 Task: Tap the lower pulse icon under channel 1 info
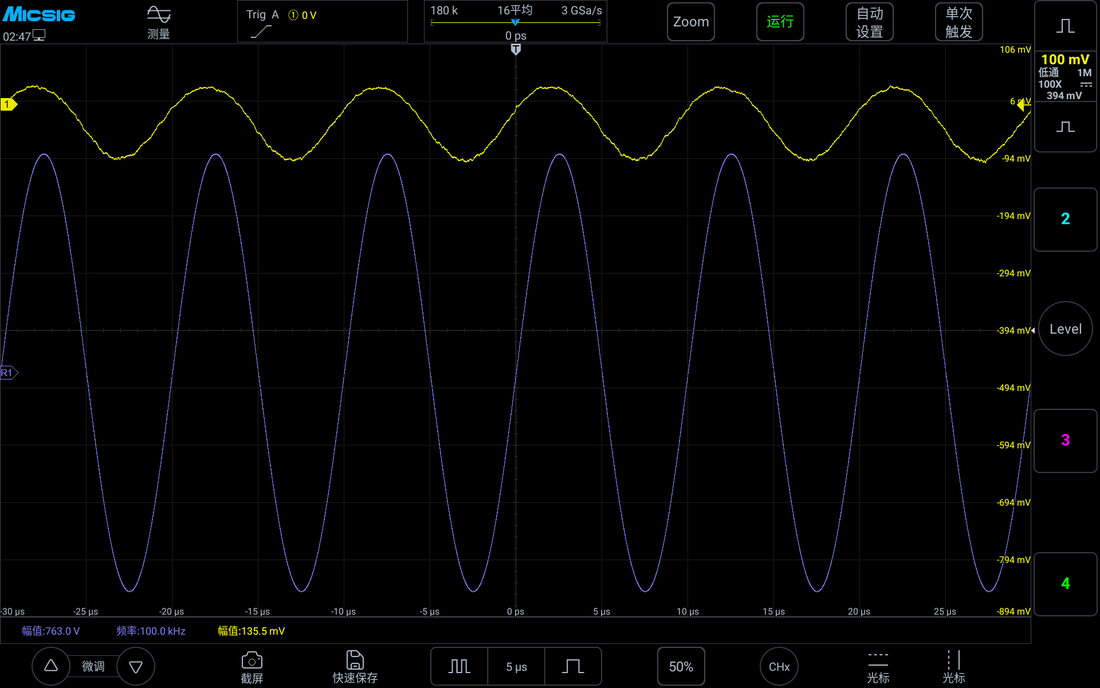1065,127
